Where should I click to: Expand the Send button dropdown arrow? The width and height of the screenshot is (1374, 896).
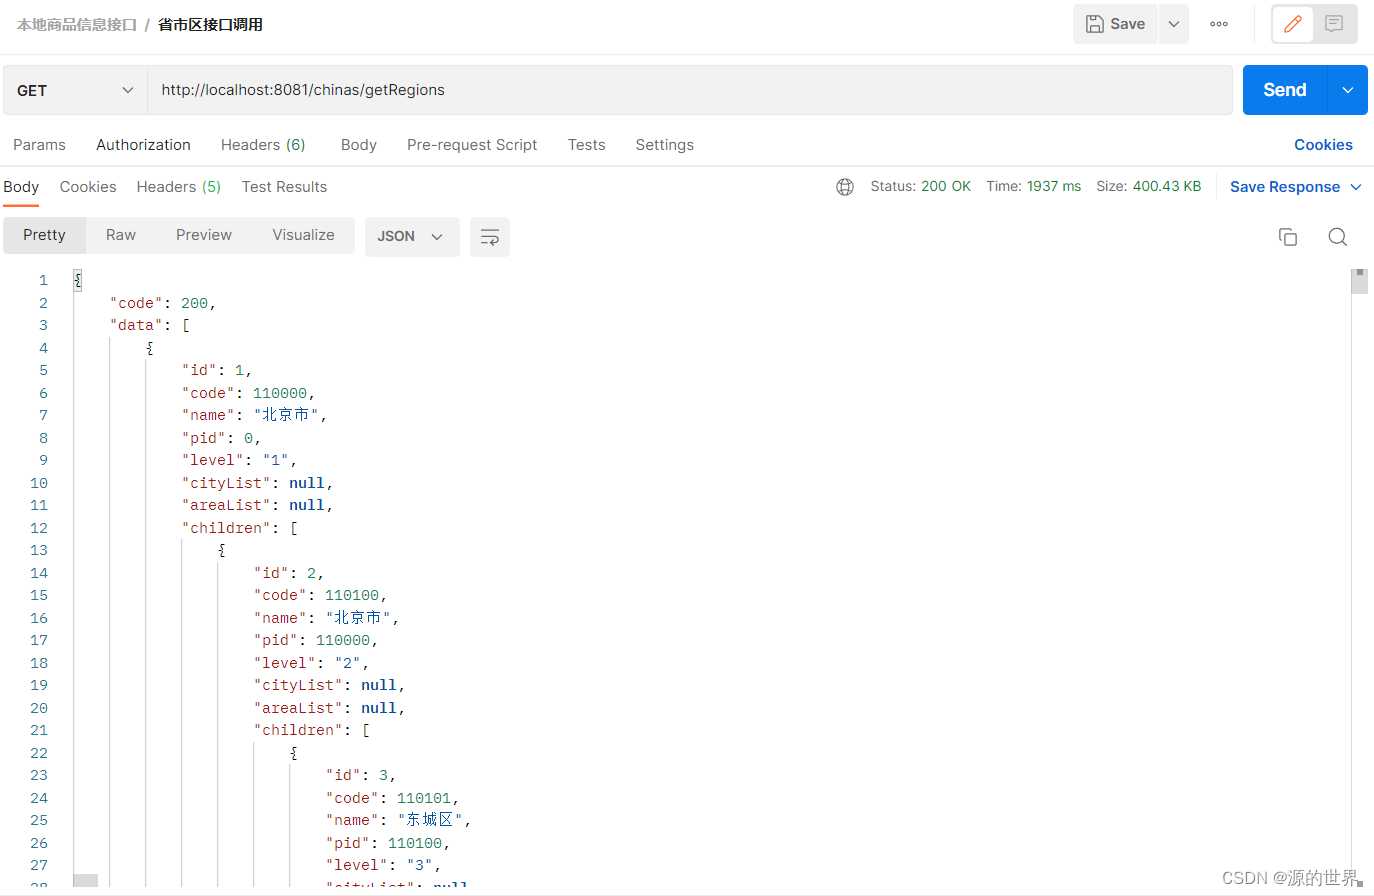click(1348, 90)
